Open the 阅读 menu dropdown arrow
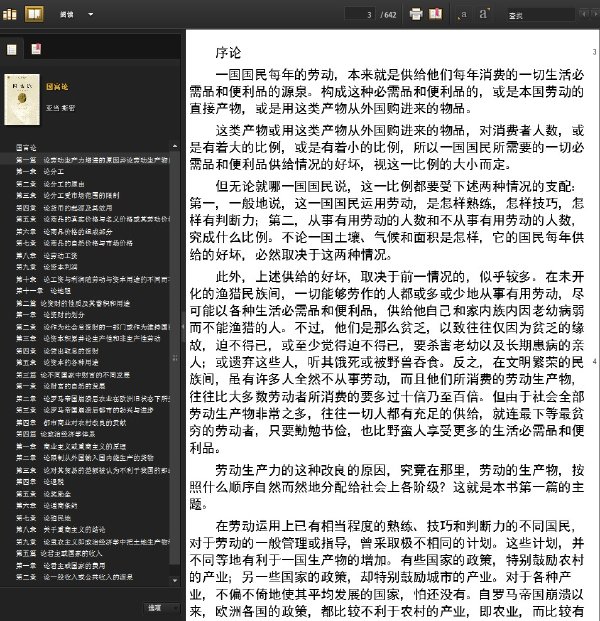Image resolution: width=600 pixels, height=621 pixels. [91, 15]
